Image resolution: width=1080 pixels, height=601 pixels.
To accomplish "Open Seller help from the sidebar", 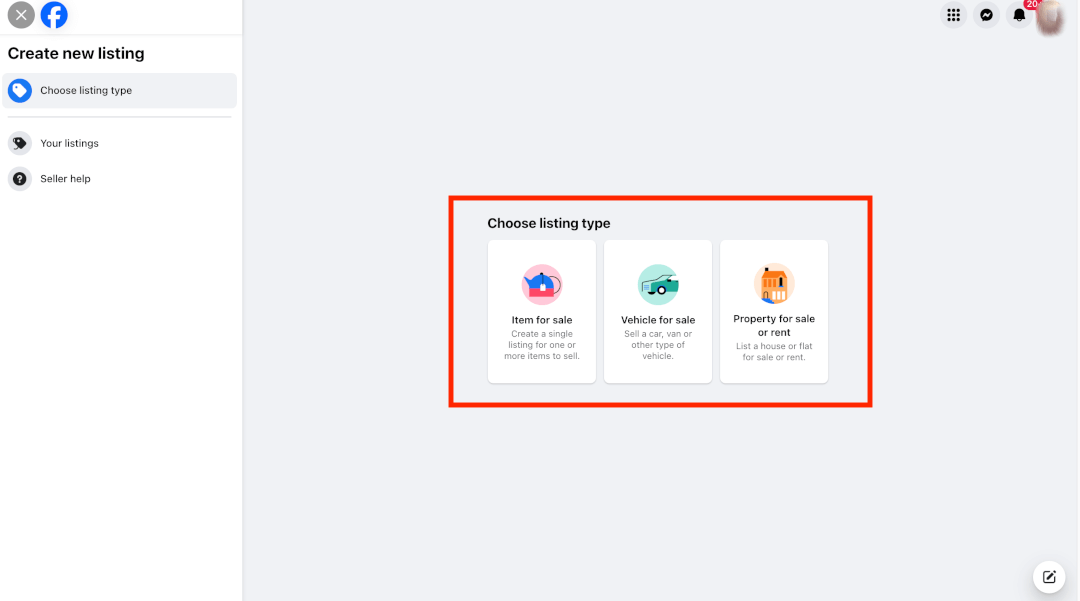I will (x=120, y=179).
